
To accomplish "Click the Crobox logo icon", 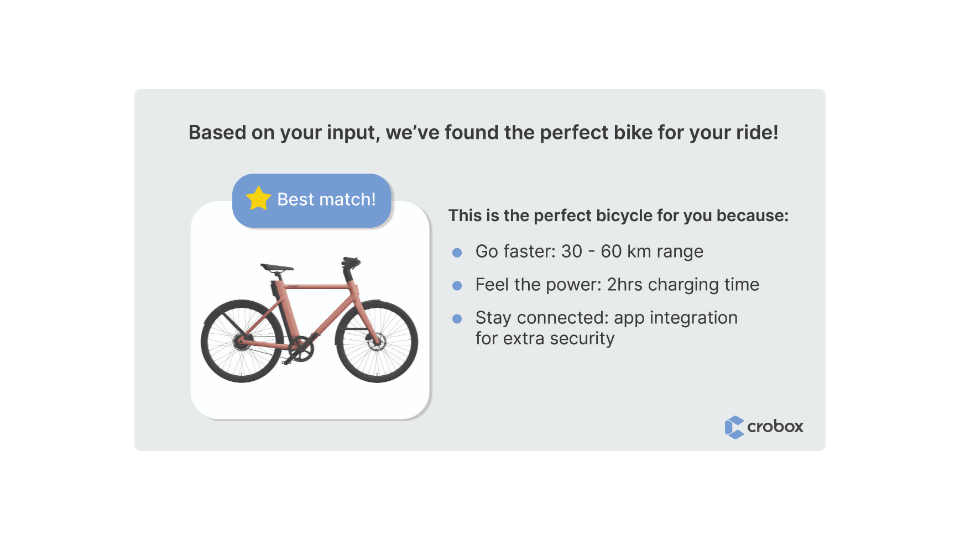I will point(735,427).
